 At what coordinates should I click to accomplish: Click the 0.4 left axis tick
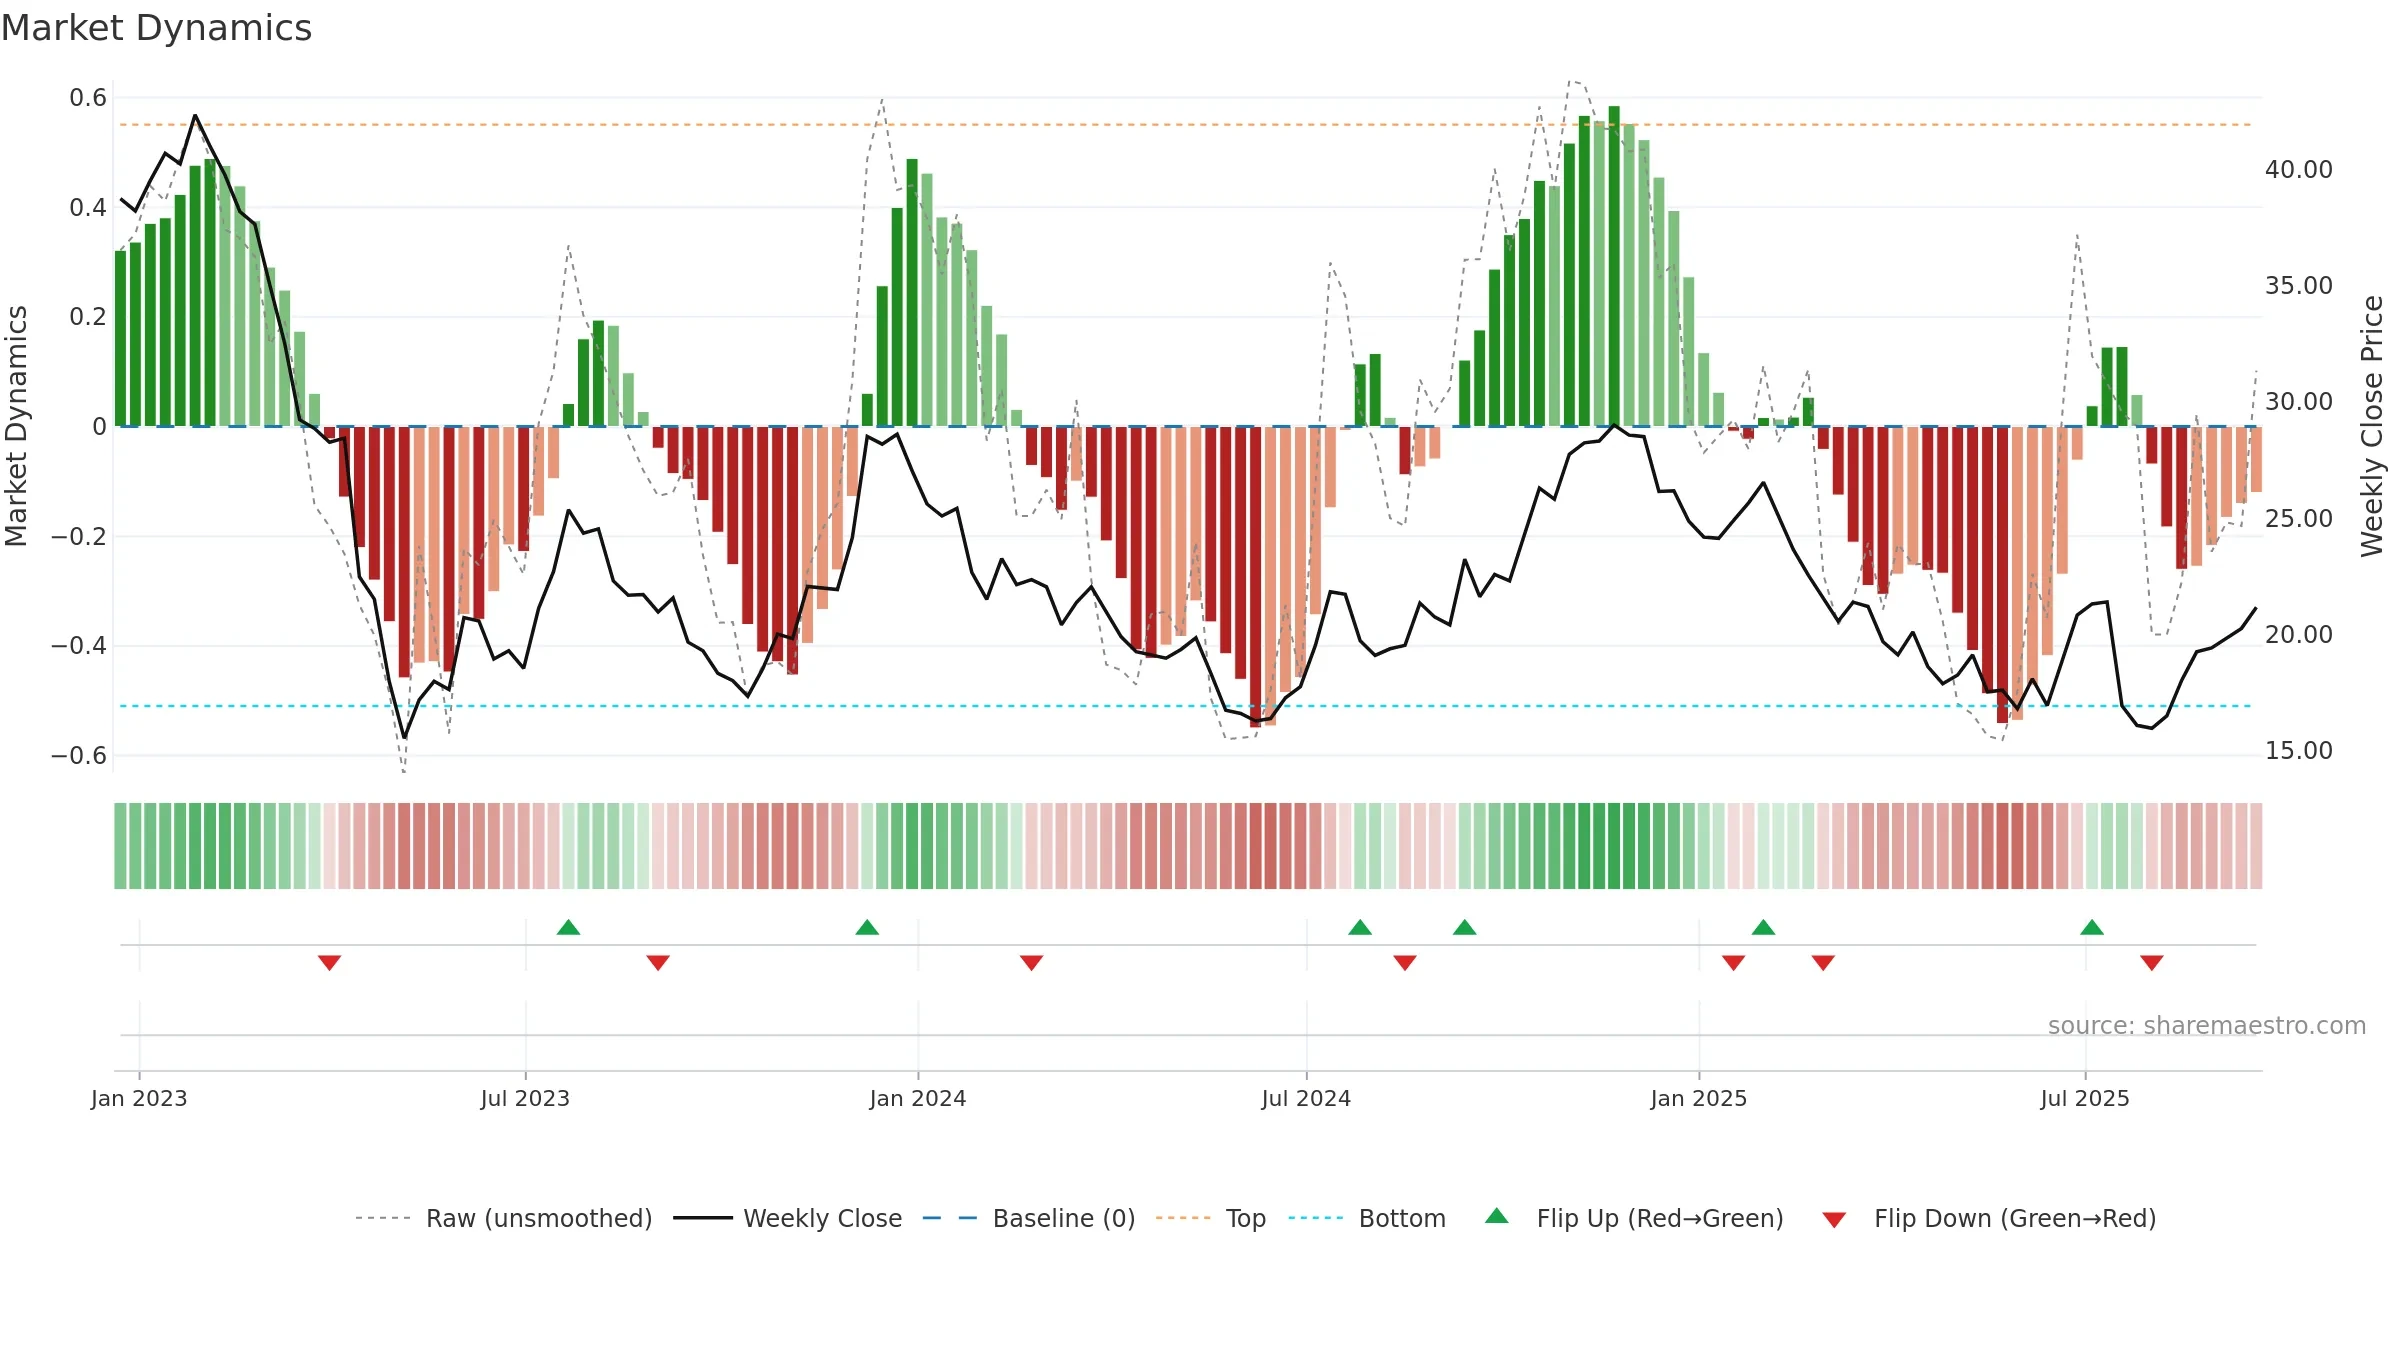(x=88, y=208)
